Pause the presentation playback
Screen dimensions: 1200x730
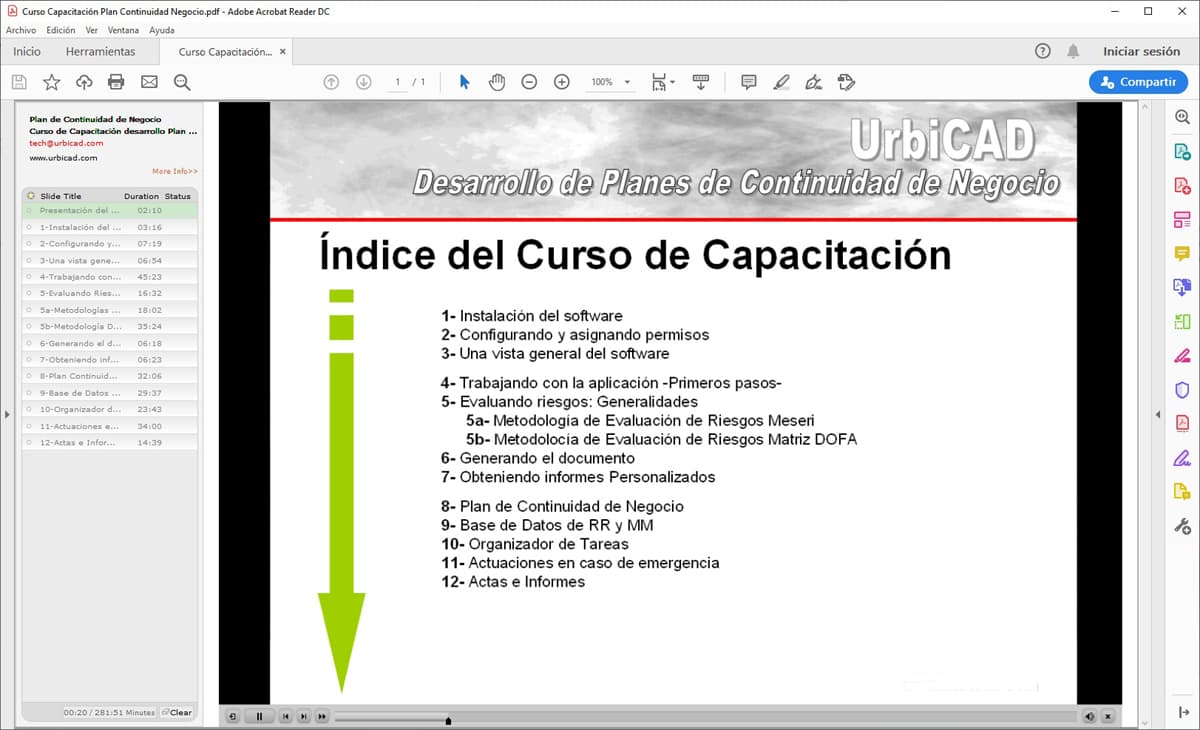point(259,716)
